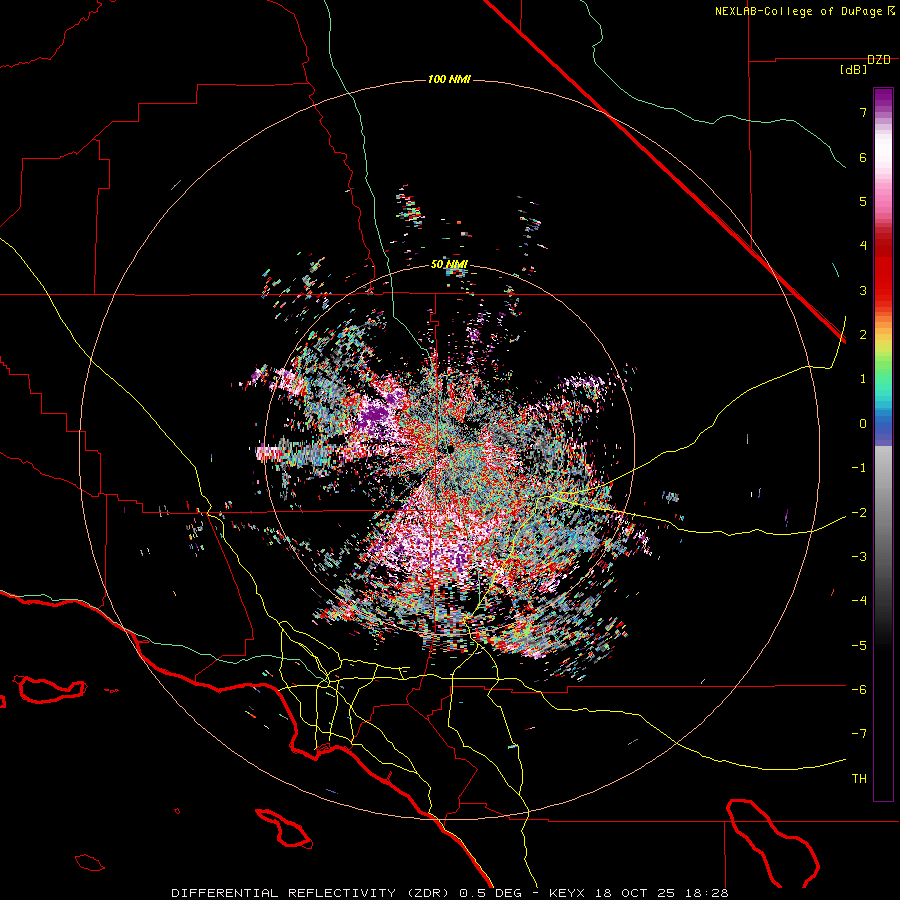
Task: Click the '-5' value on color scale
Action: (859, 645)
